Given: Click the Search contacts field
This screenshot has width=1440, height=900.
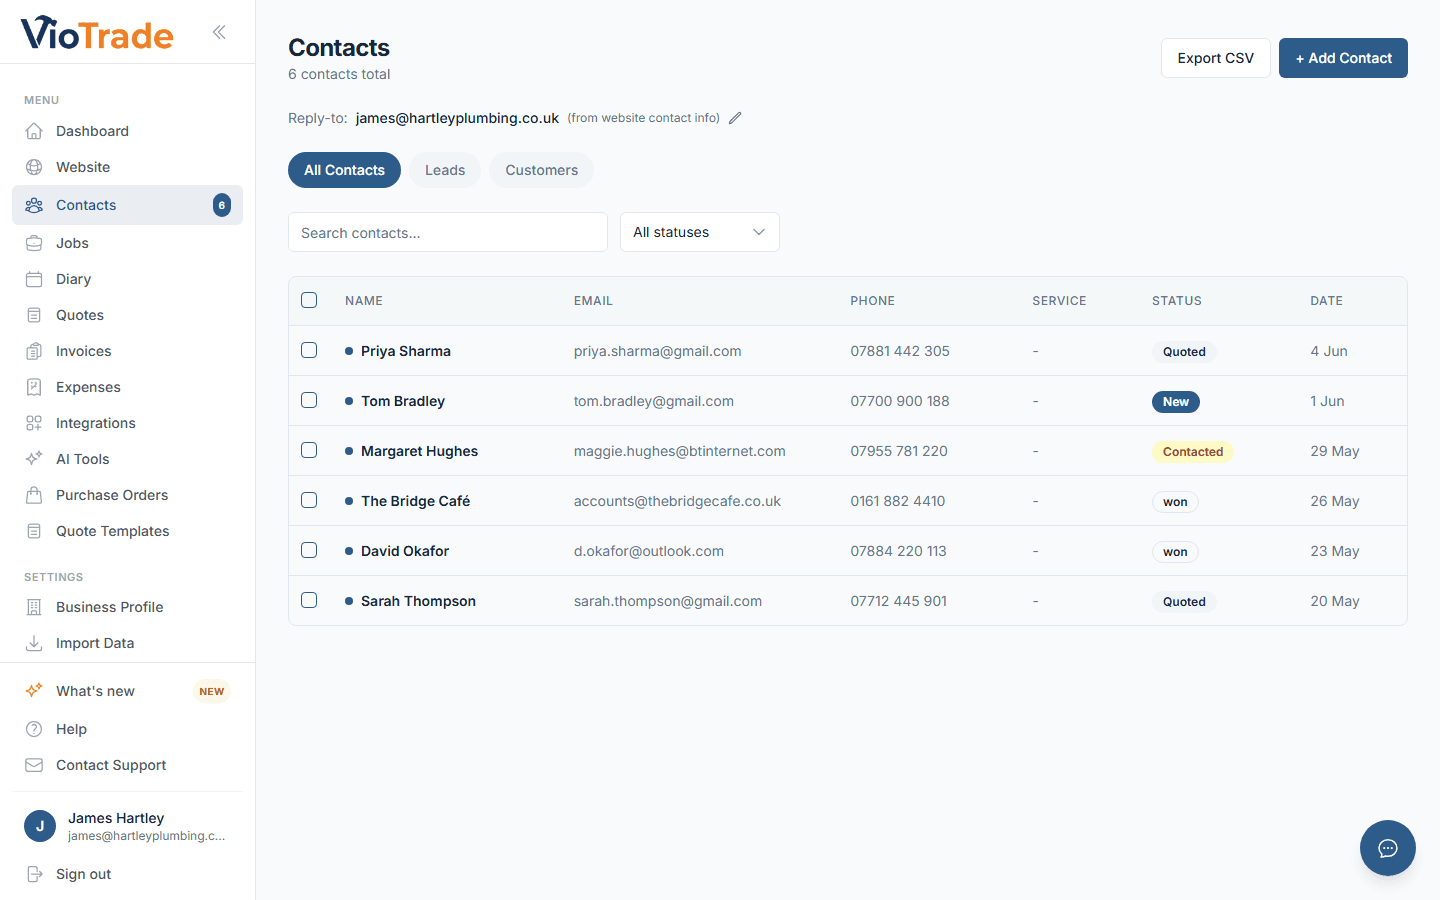Looking at the screenshot, I should (x=448, y=232).
